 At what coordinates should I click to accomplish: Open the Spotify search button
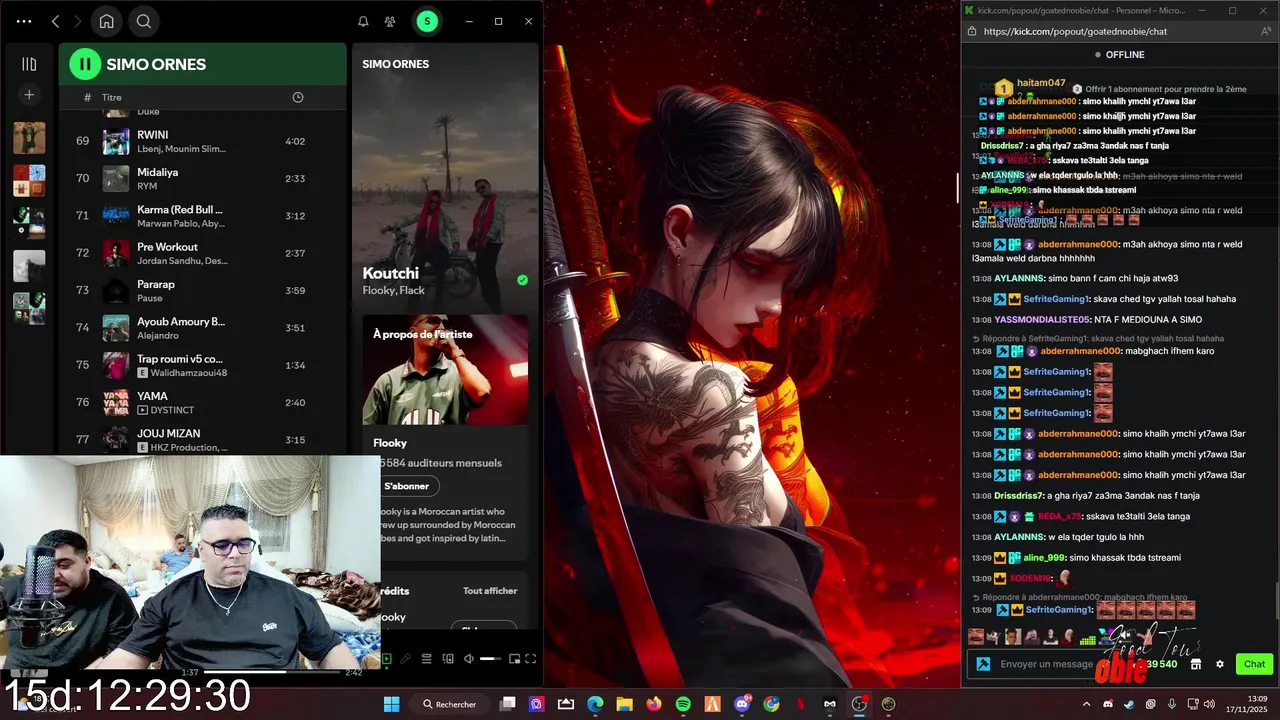click(144, 21)
